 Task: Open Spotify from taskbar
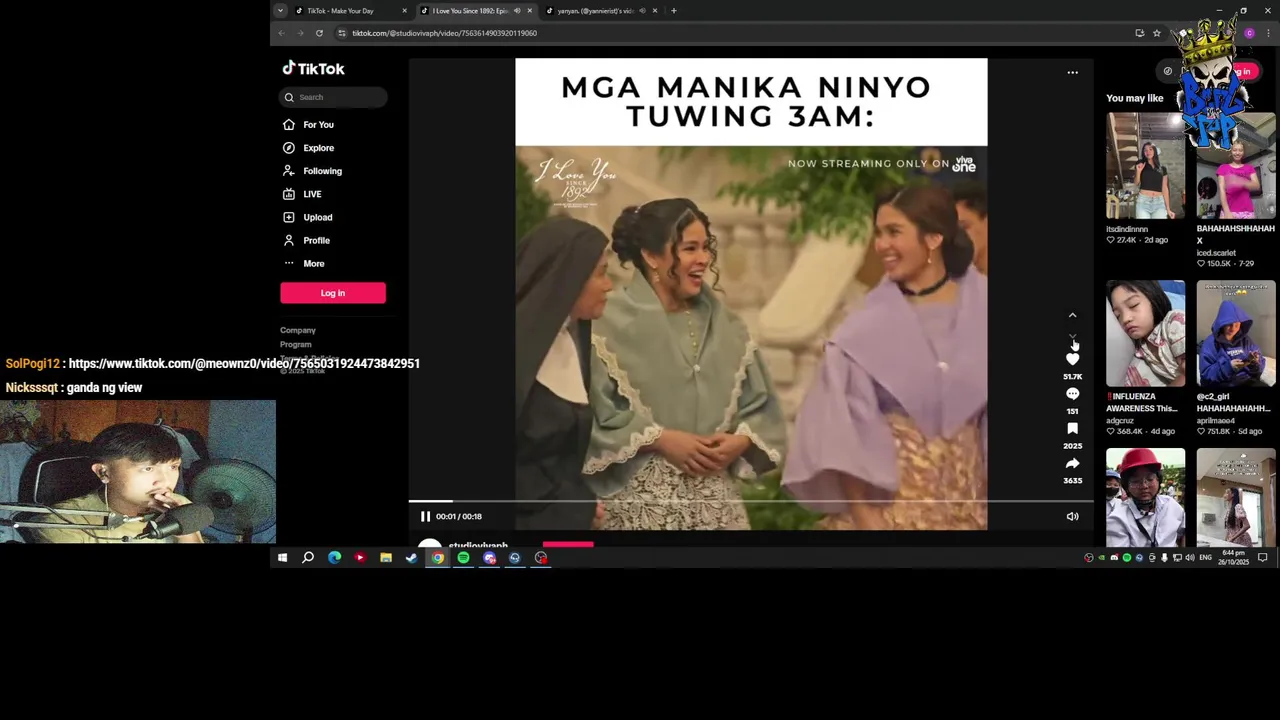click(464, 558)
